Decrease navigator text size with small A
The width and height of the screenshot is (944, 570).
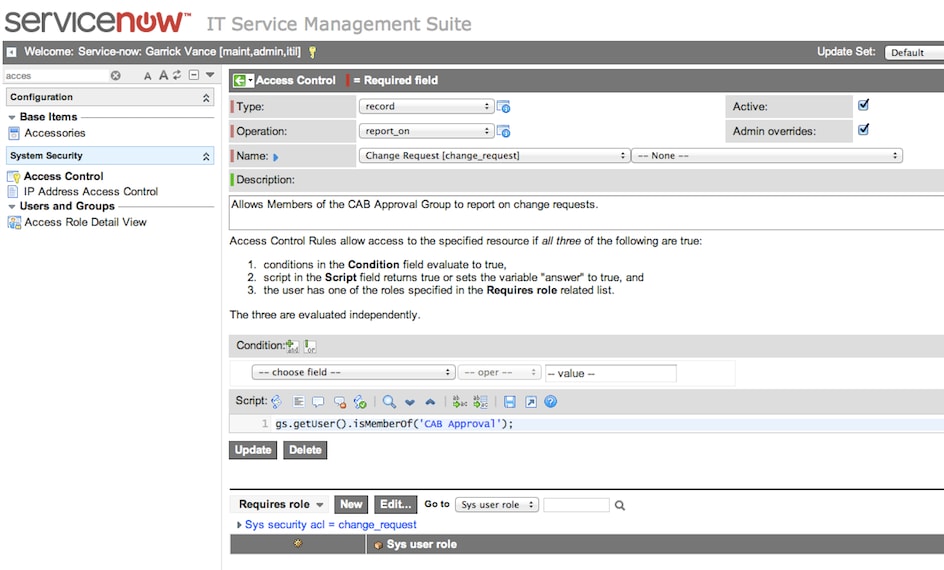coord(148,76)
